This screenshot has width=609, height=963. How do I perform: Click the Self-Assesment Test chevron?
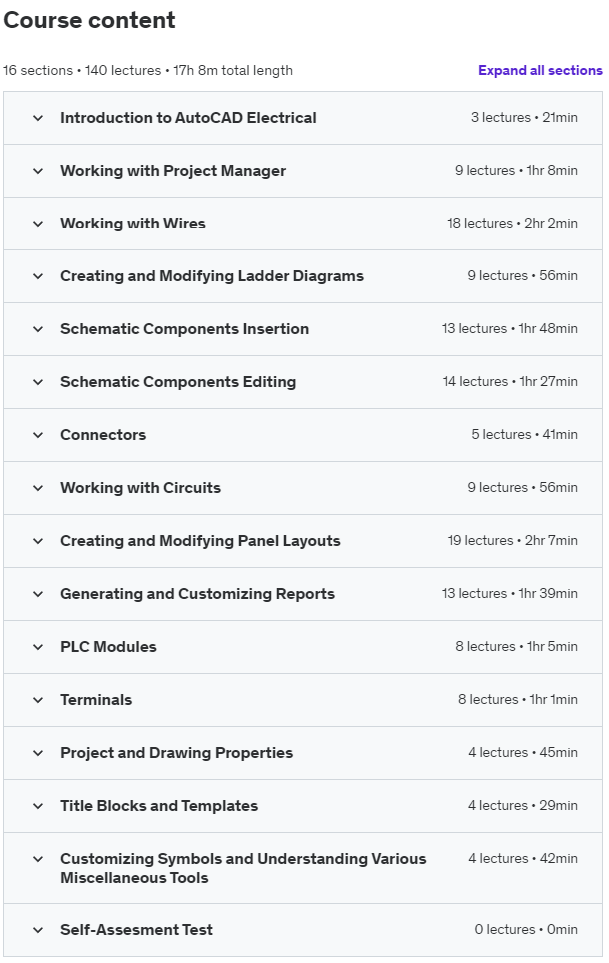point(38,930)
